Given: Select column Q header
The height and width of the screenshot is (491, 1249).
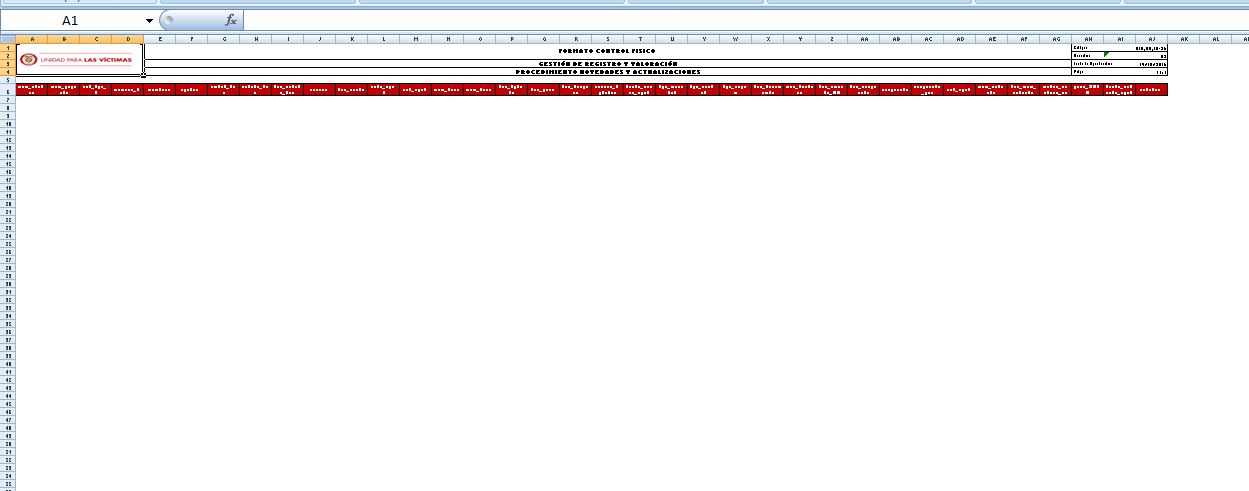Looking at the screenshot, I should point(544,39).
